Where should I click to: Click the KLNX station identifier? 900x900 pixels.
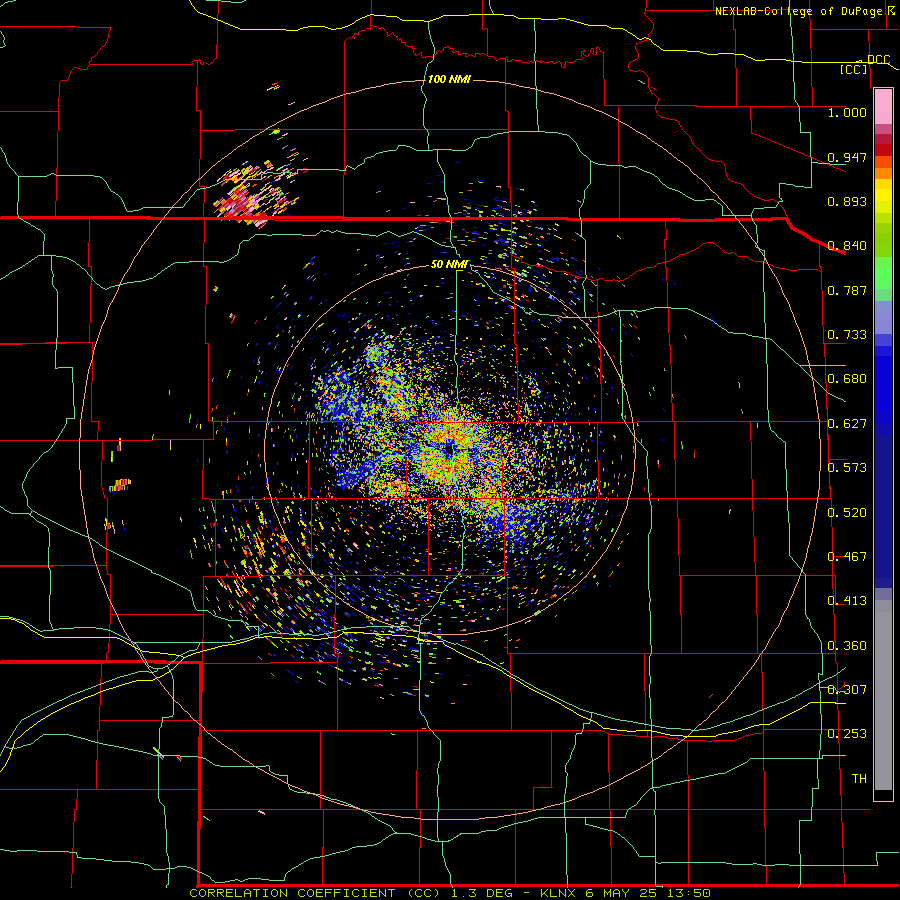click(x=559, y=893)
